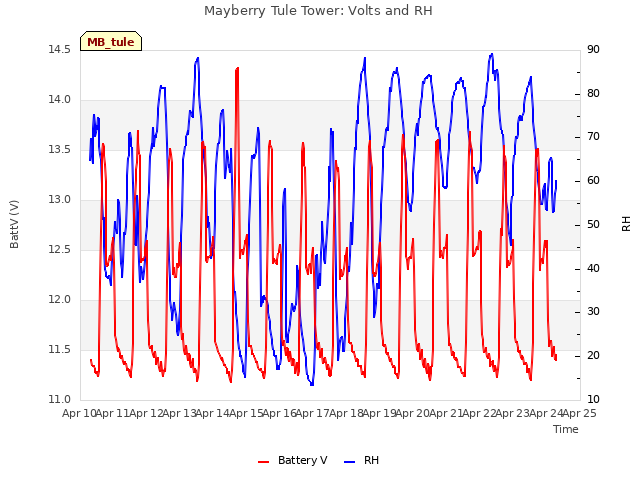Click the tall red voltage spike near Apr 15

click(237, 69)
